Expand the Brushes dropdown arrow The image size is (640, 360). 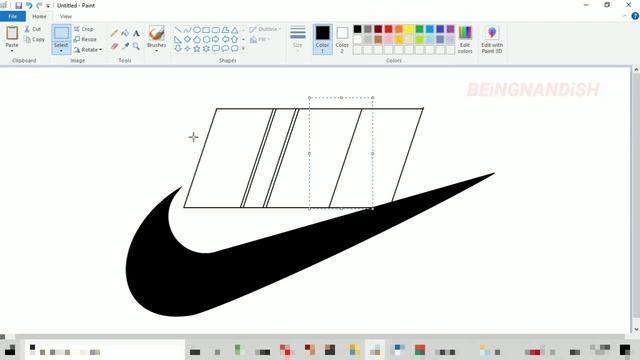point(156,51)
